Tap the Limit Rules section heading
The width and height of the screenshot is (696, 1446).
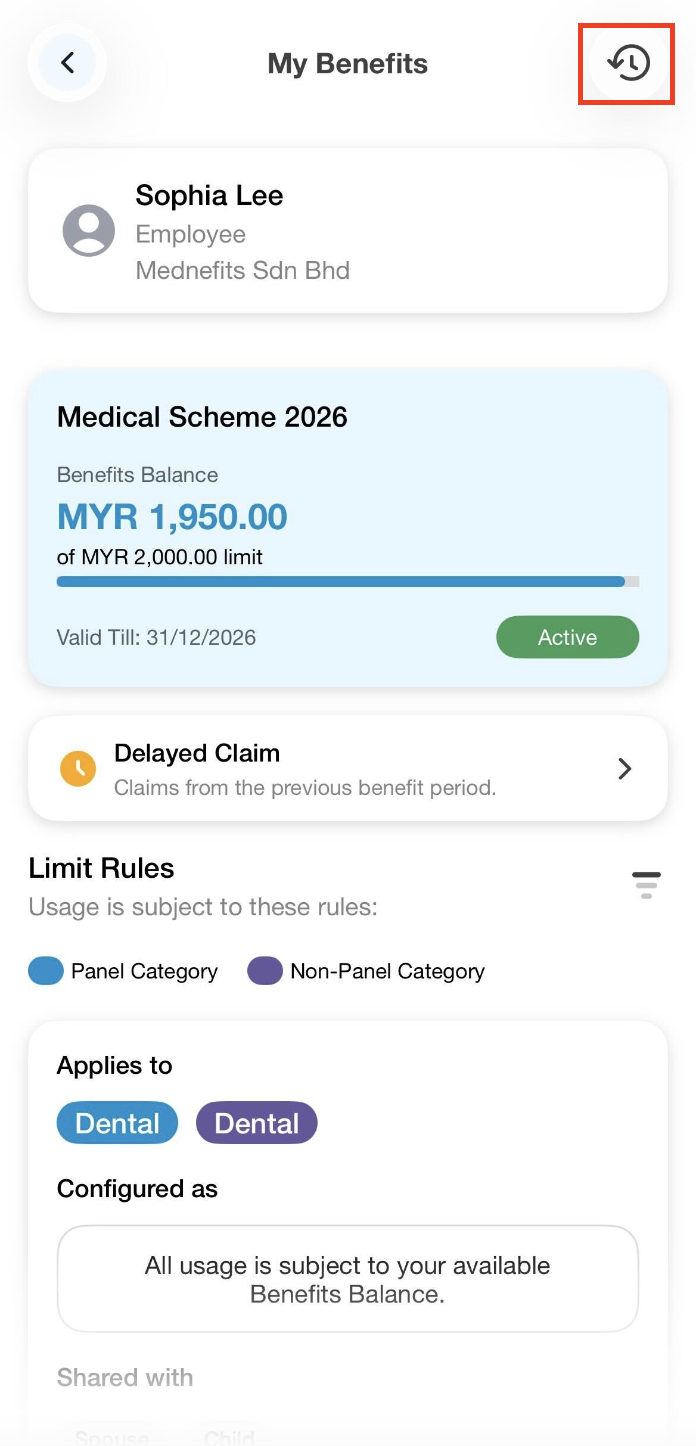pos(101,868)
